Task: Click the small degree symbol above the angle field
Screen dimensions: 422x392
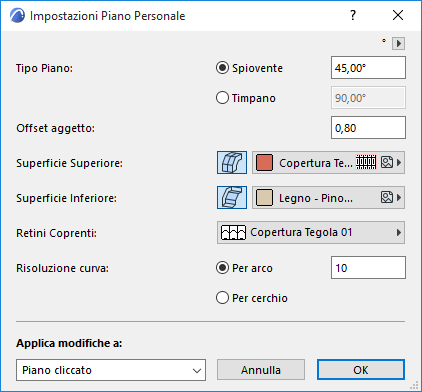Action: [x=384, y=41]
